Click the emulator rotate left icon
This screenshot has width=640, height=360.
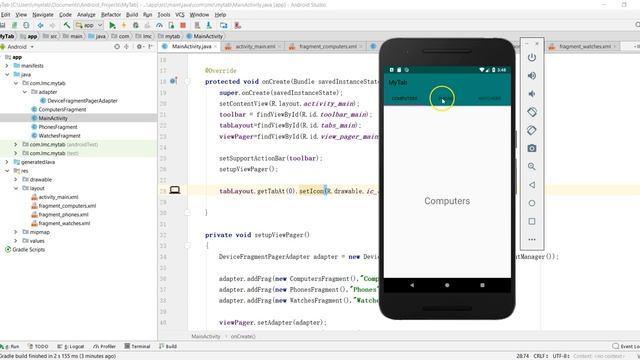click(x=531, y=112)
